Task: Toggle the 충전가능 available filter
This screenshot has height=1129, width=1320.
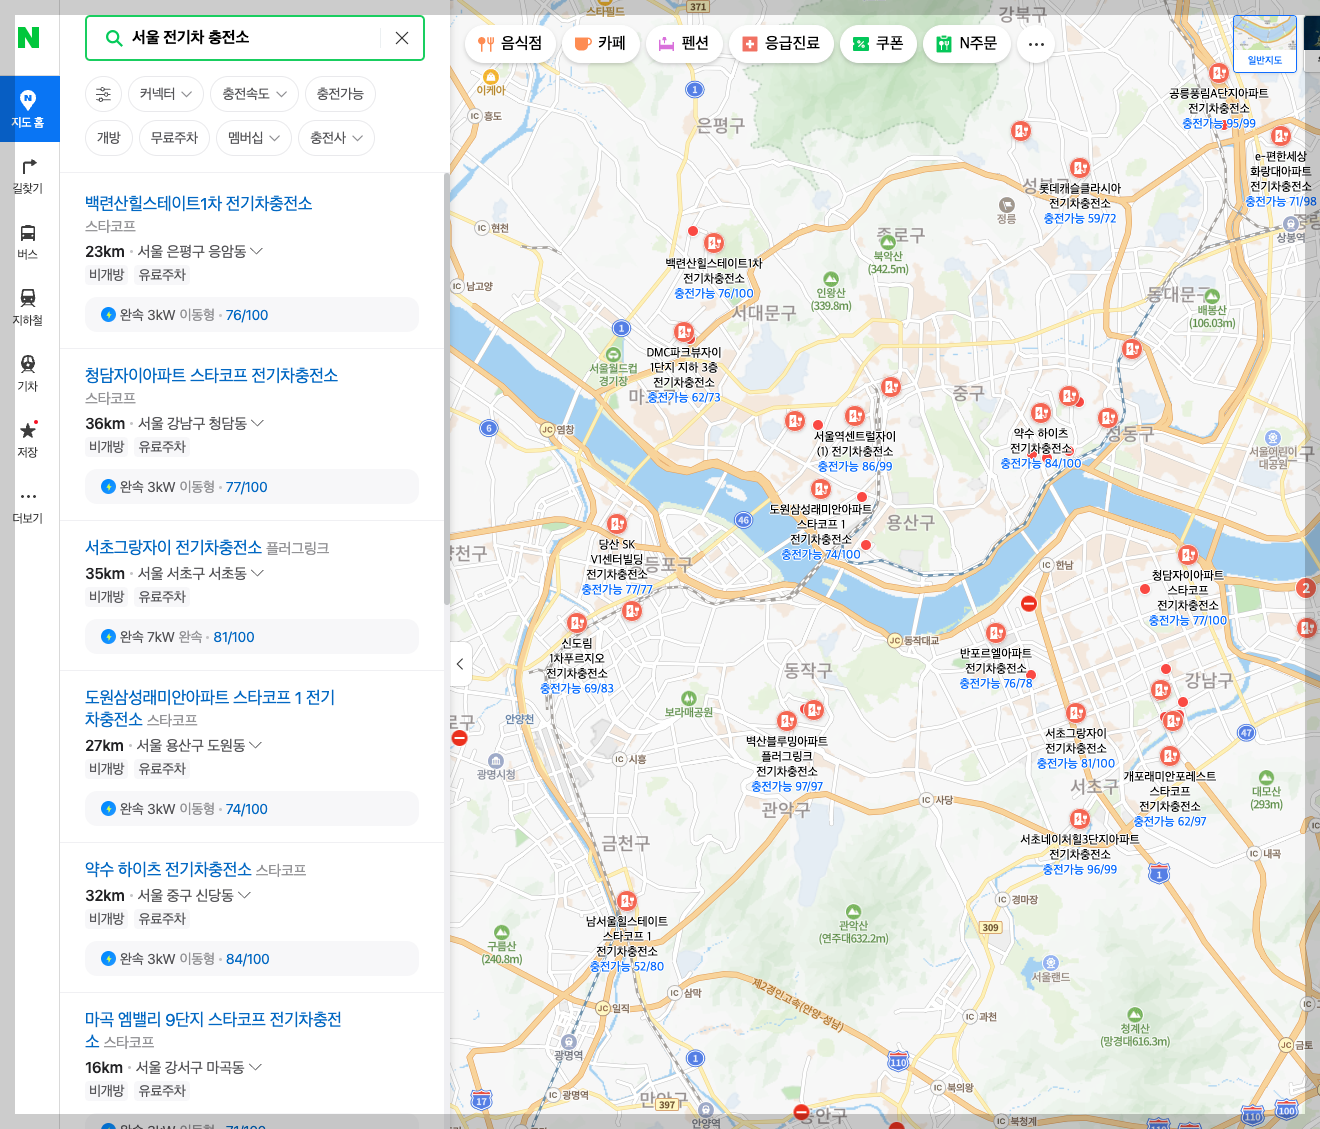Action: [340, 94]
